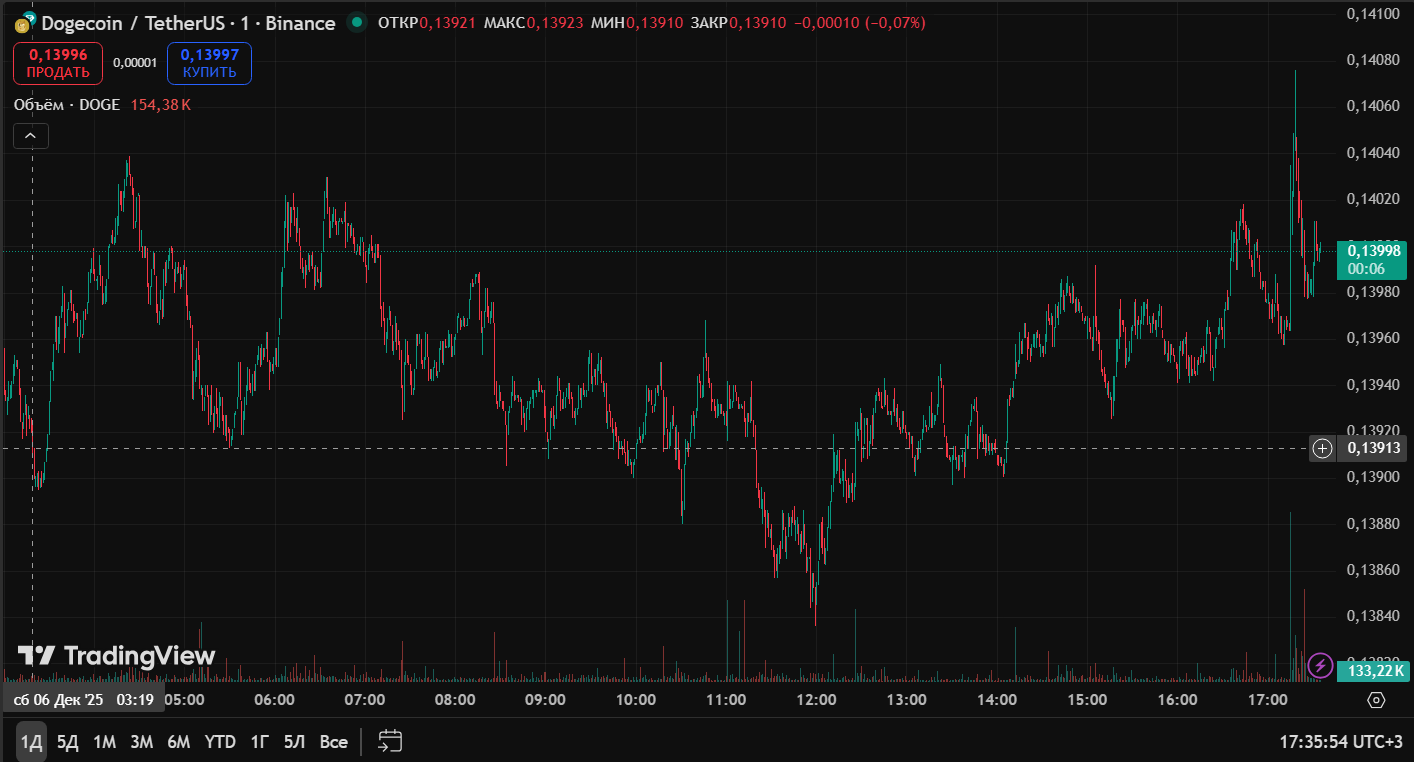
Task: Open the go-to-date calendar icon
Action: click(x=390, y=741)
